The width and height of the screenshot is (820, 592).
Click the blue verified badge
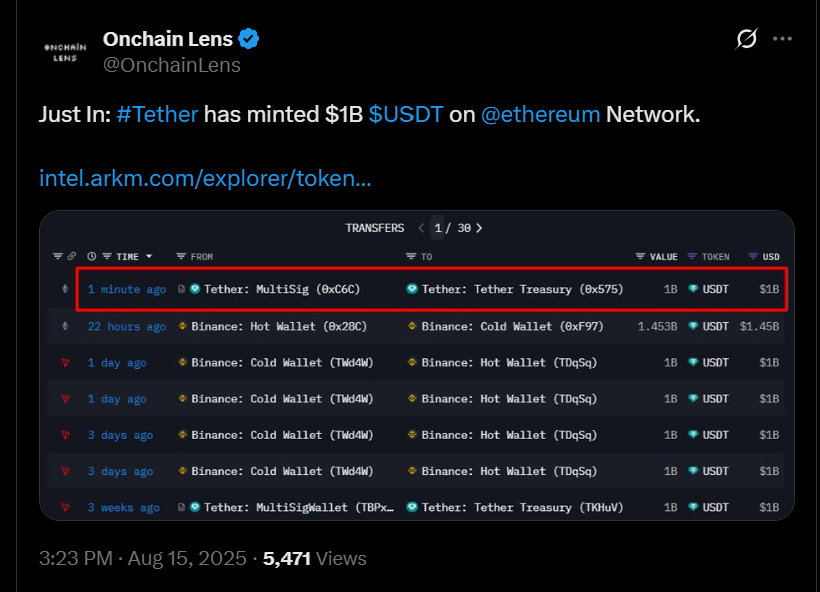pyautogui.click(x=248, y=39)
